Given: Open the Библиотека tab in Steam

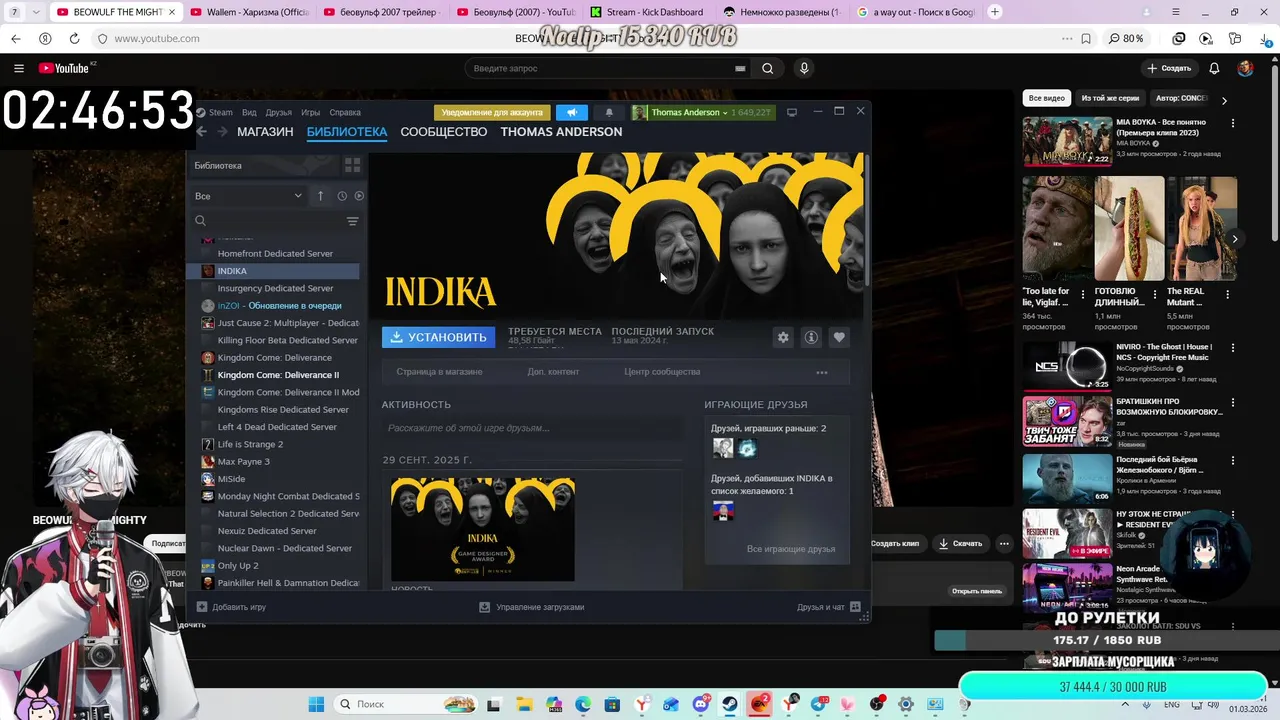Looking at the screenshot, I should pyautogui.click(x=347, y=132).
